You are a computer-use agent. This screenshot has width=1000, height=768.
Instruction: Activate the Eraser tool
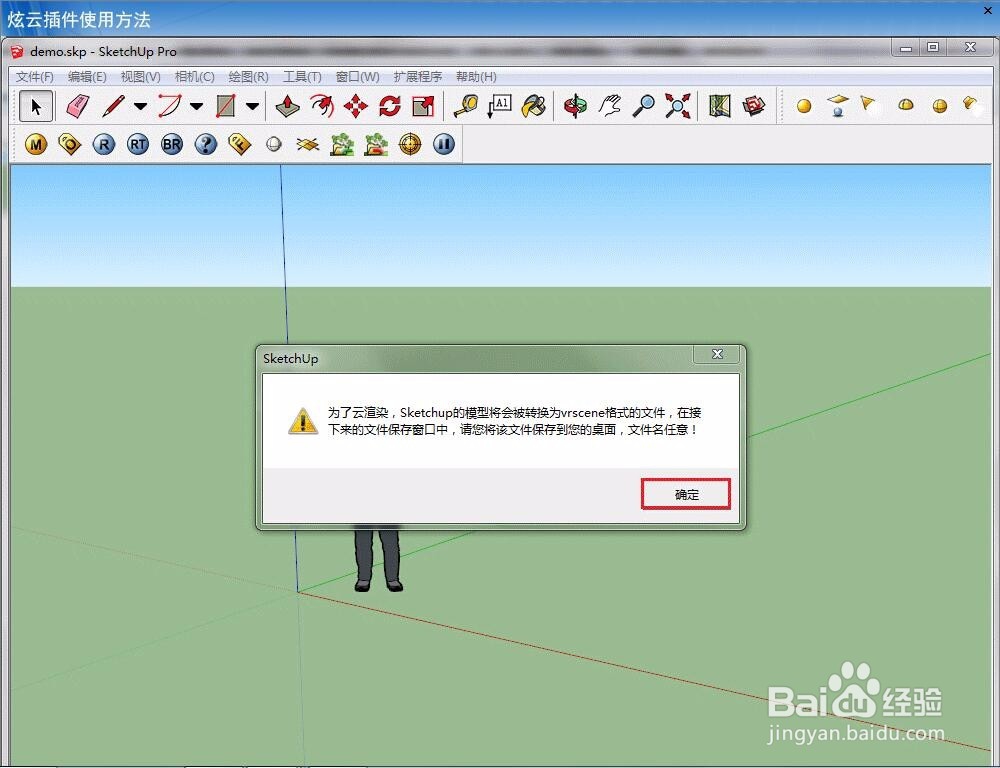tap(77, 106)
